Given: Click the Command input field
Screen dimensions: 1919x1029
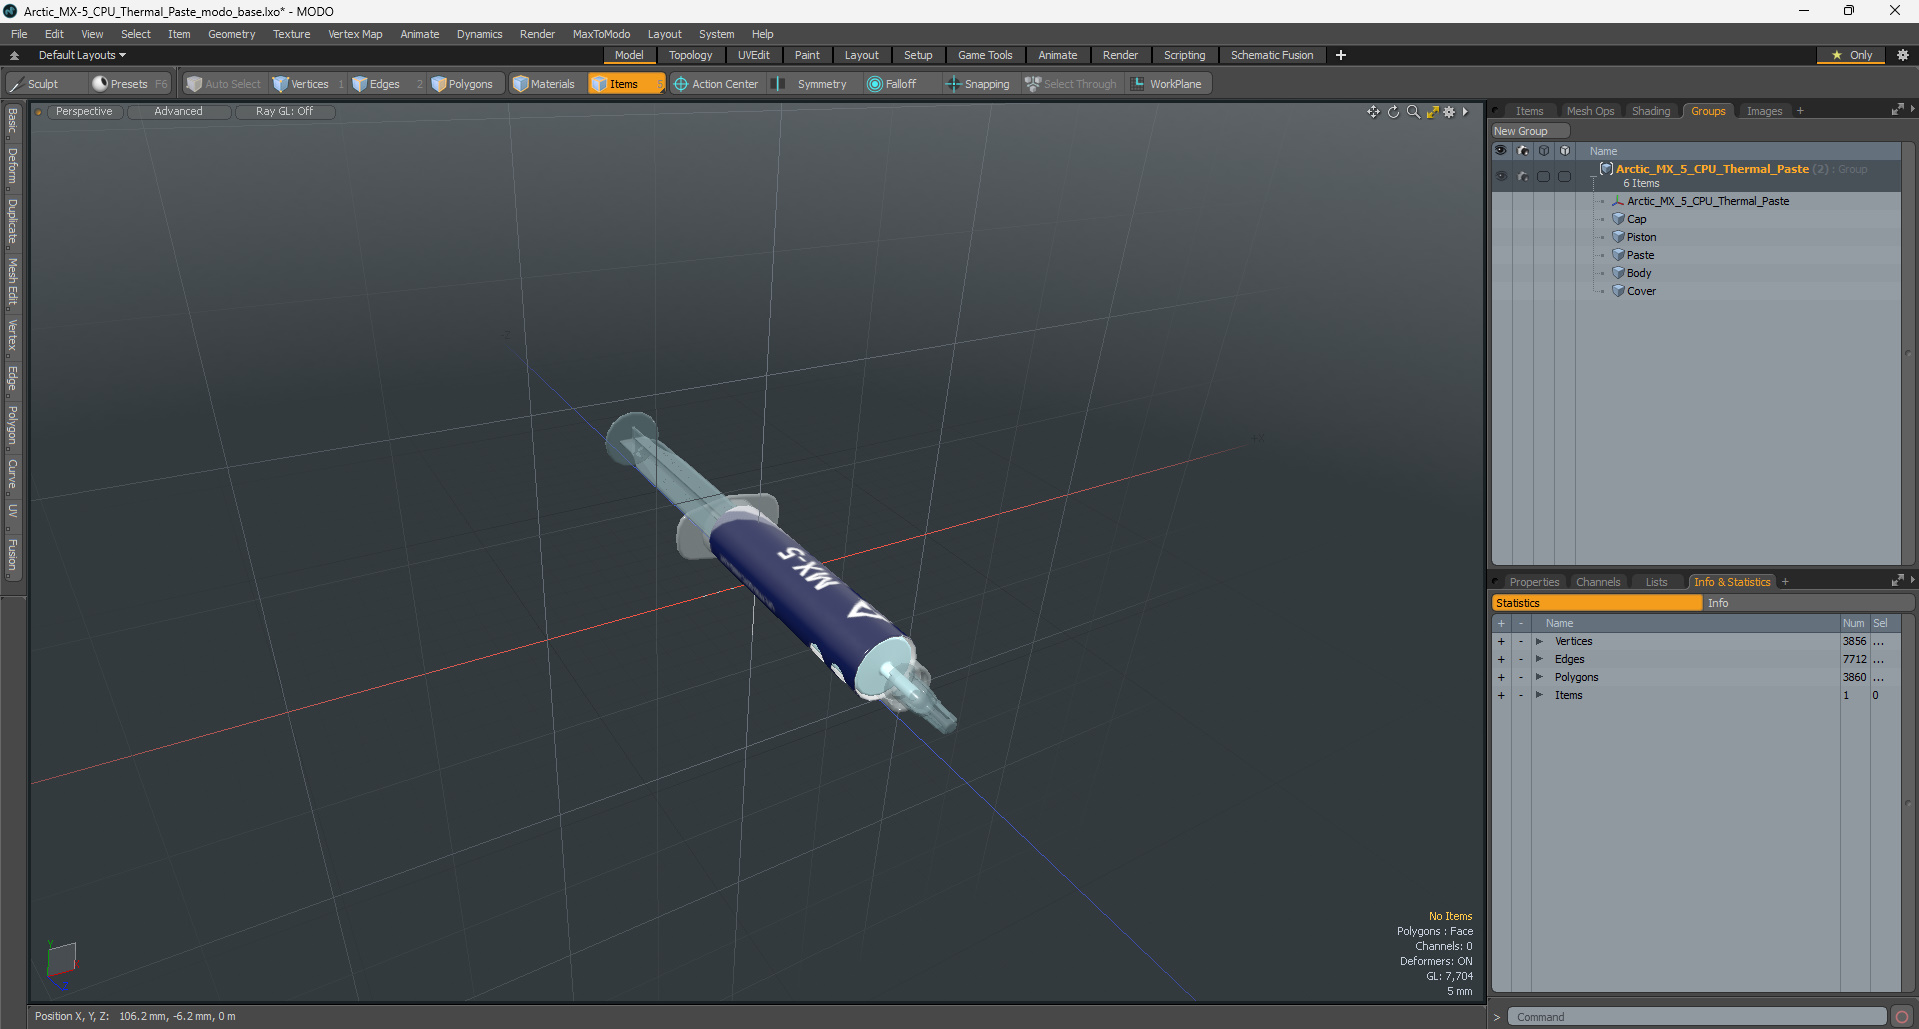Looking at the screenshot, I should coord(1696,1017).
